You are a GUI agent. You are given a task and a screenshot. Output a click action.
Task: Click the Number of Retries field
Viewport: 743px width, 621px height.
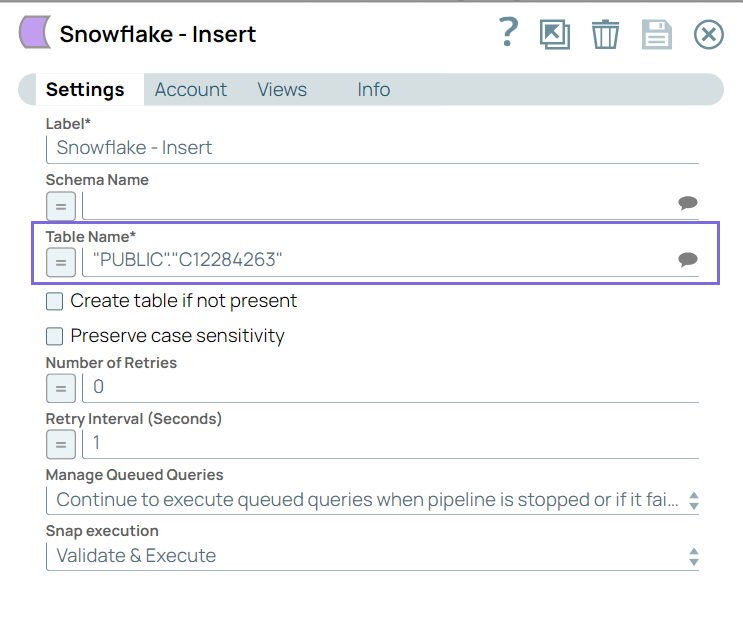click(391, 388)
